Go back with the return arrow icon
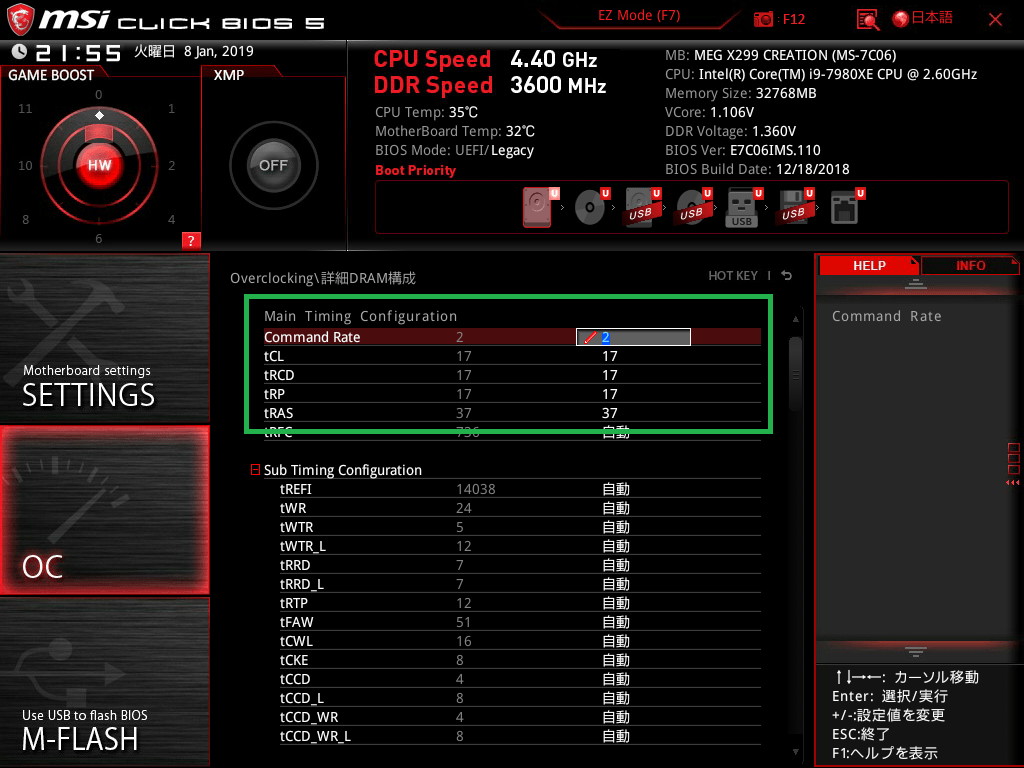This screenshot has width=1024, height=768. 787,276
